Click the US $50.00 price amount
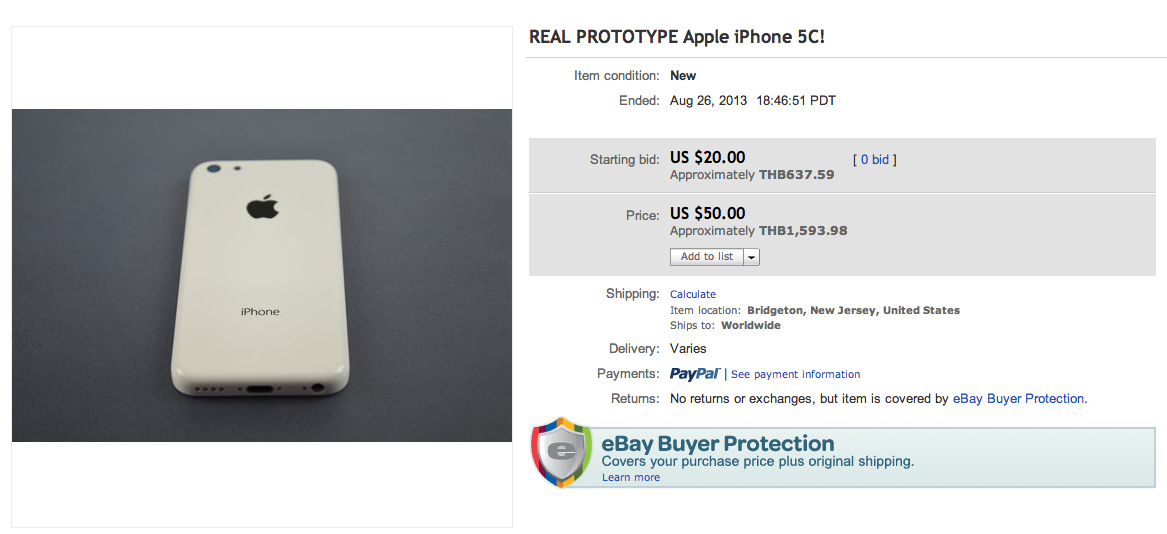1167x534 pixels. point(707,213)
